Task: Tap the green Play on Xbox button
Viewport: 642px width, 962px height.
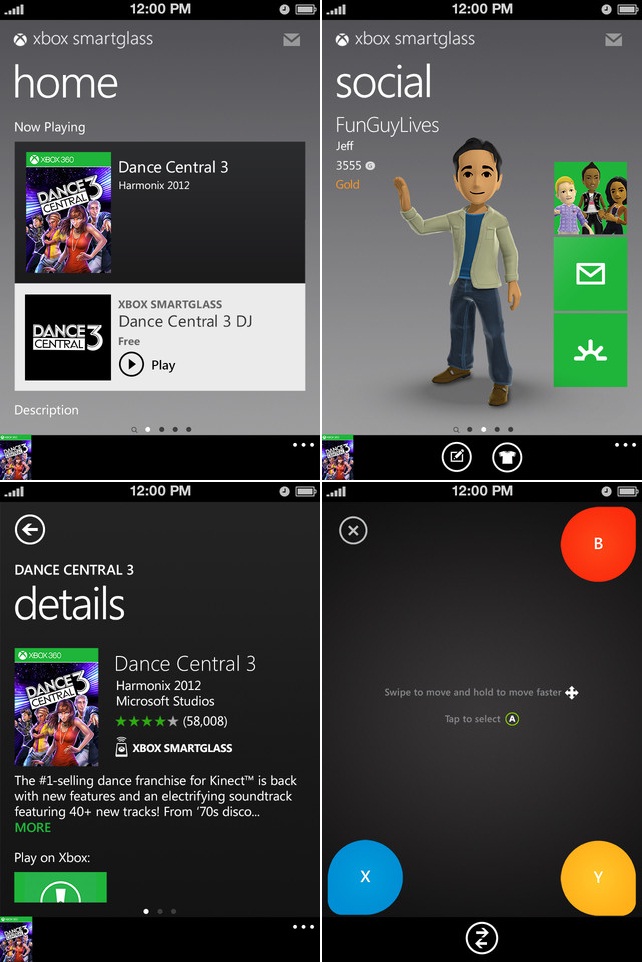Action: (60, 887)
